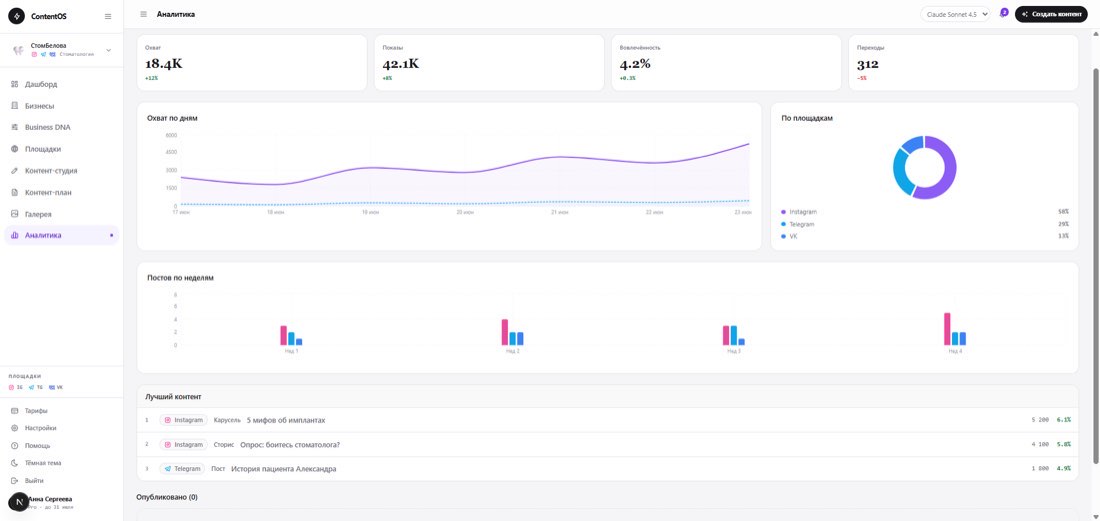Click the purple Instagram legend dot
Screen dimensions: 1100x521
click(784, 212)
